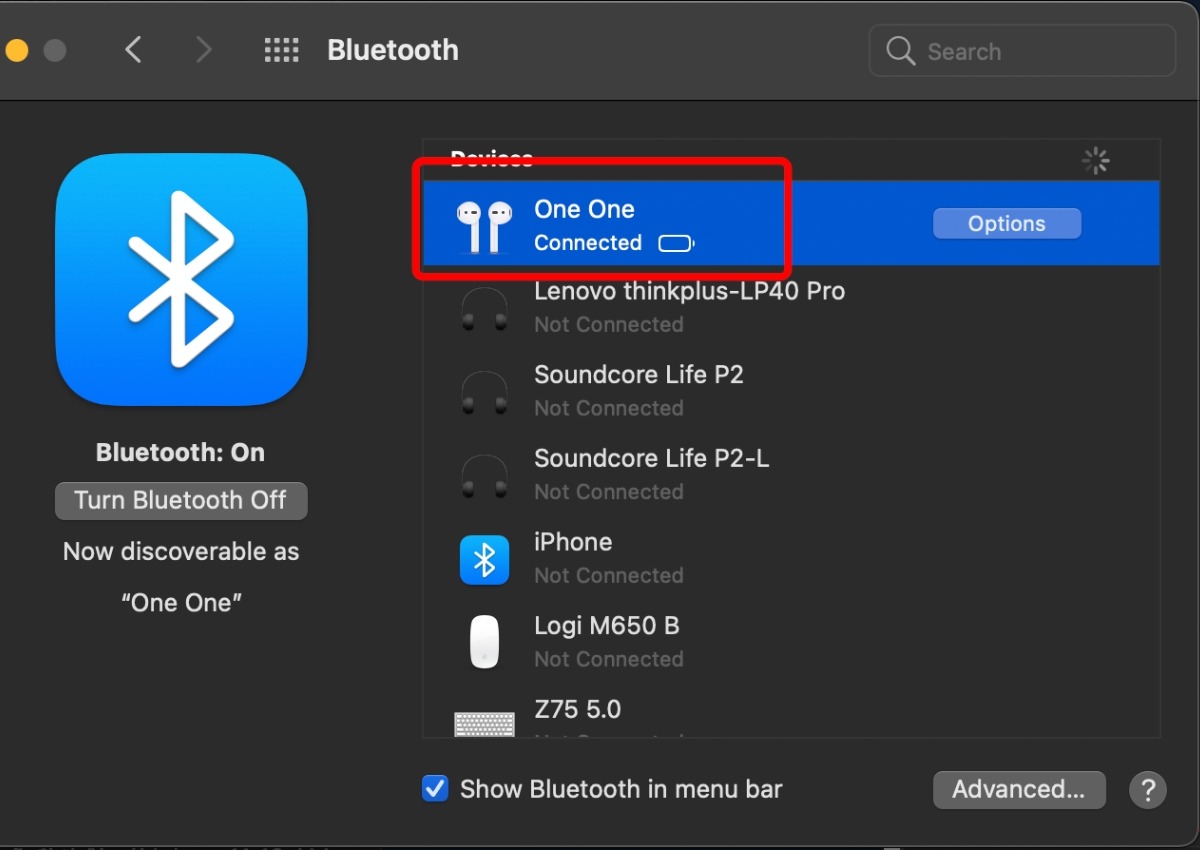The width and height of the screenshot is (1200, 850).
Task: Open Options for One One device
Action: pyautogui.click(x=1007, y=224)
